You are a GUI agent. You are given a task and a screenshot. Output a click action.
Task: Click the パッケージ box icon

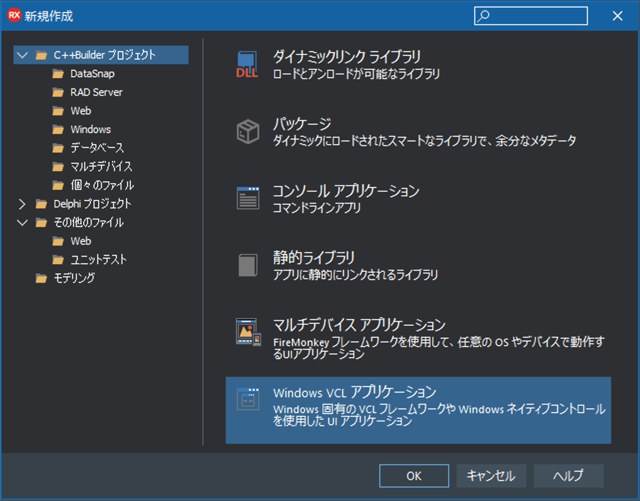pyautogui.click(x=248, y=131)
